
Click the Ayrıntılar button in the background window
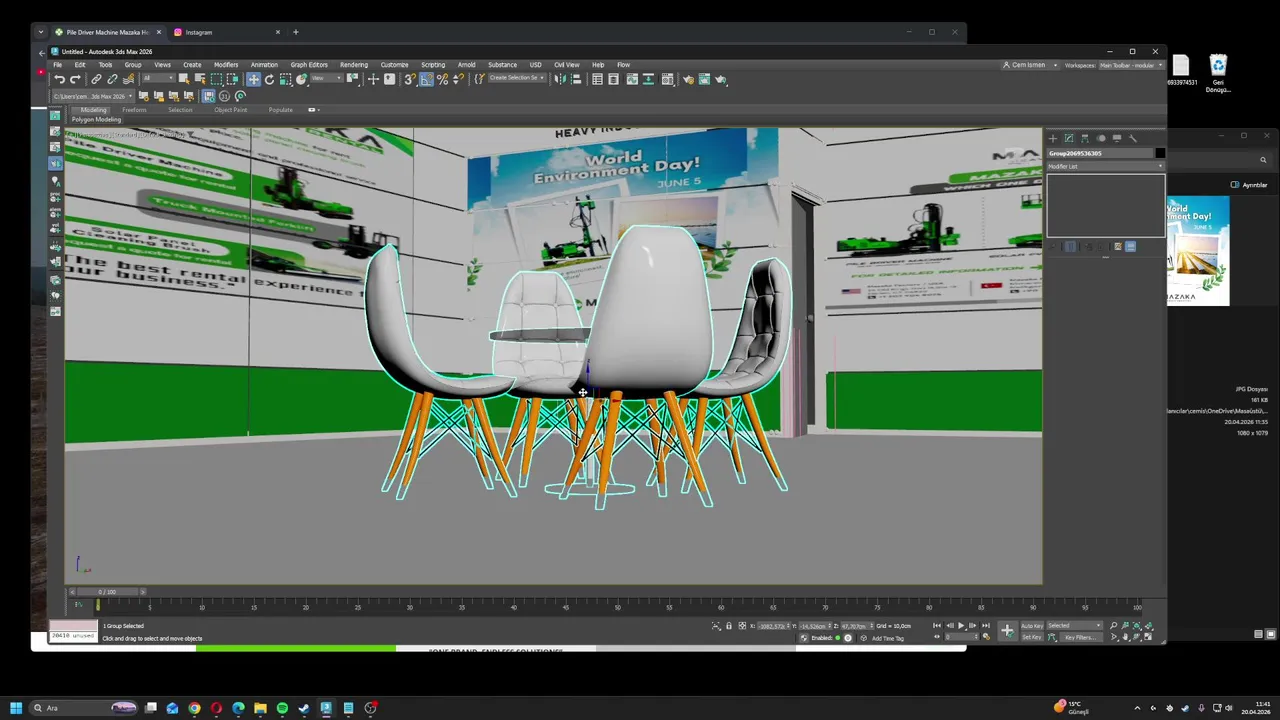pyautogui.click(x=1249, y=185)
